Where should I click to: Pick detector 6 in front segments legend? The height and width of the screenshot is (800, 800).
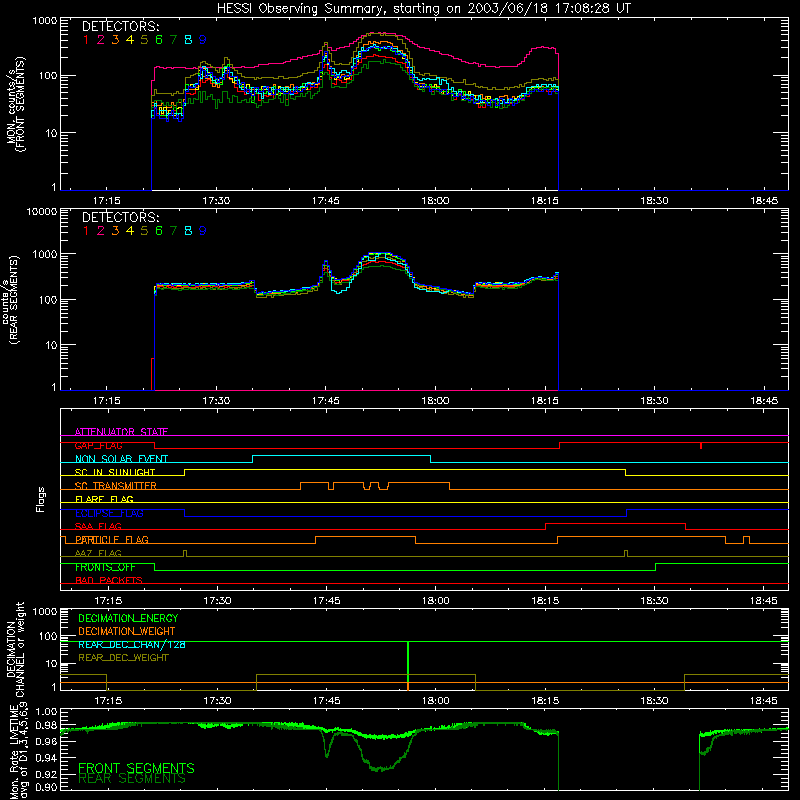click(x=159, y=40)
